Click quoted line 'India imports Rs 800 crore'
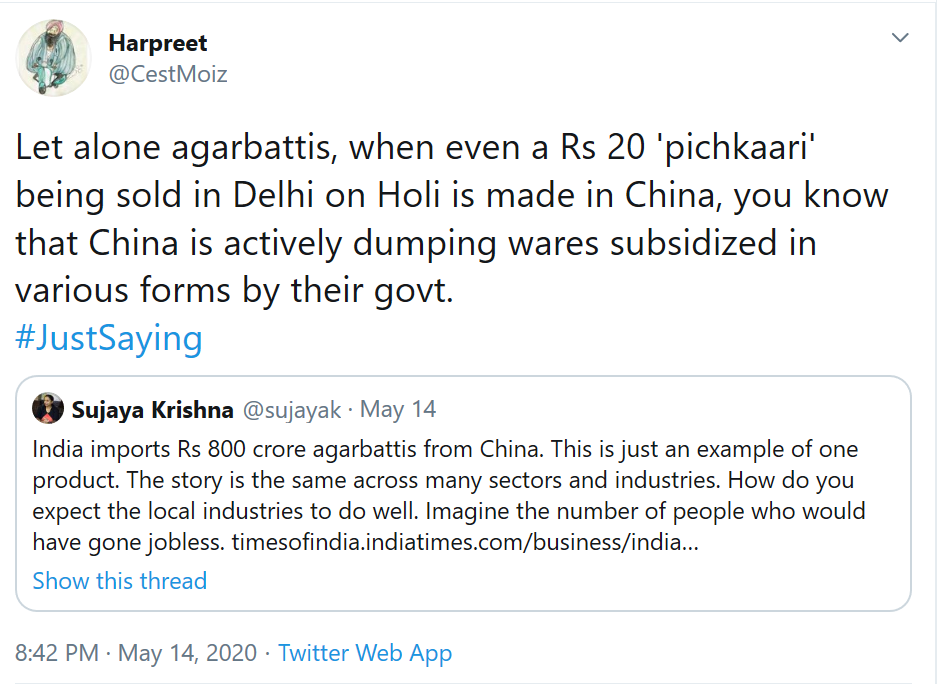Viewport: 941px width, 684px height. pyautogui.click(x=445, y=449)
